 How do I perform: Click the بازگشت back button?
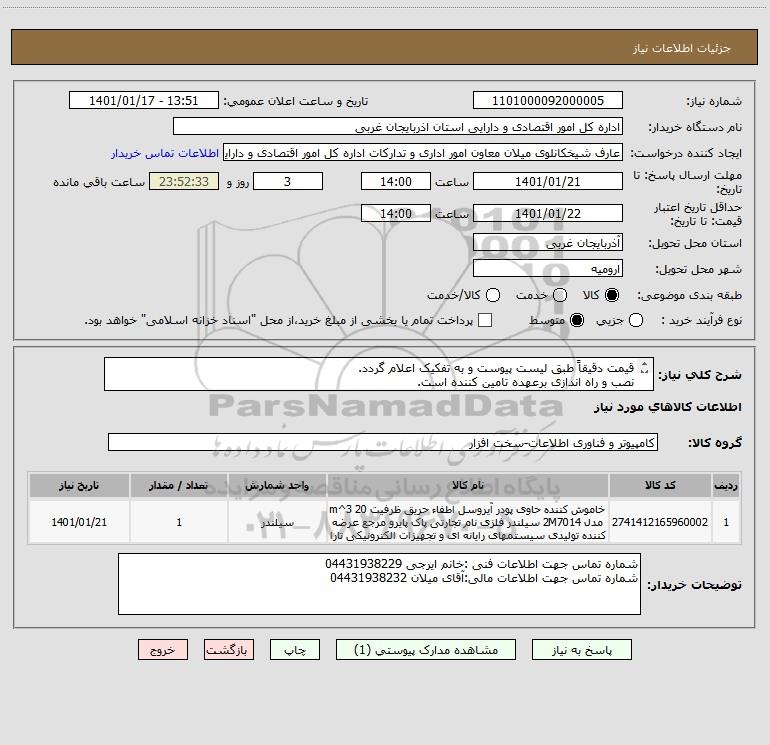pyautogui.click(x=229, y=650)
